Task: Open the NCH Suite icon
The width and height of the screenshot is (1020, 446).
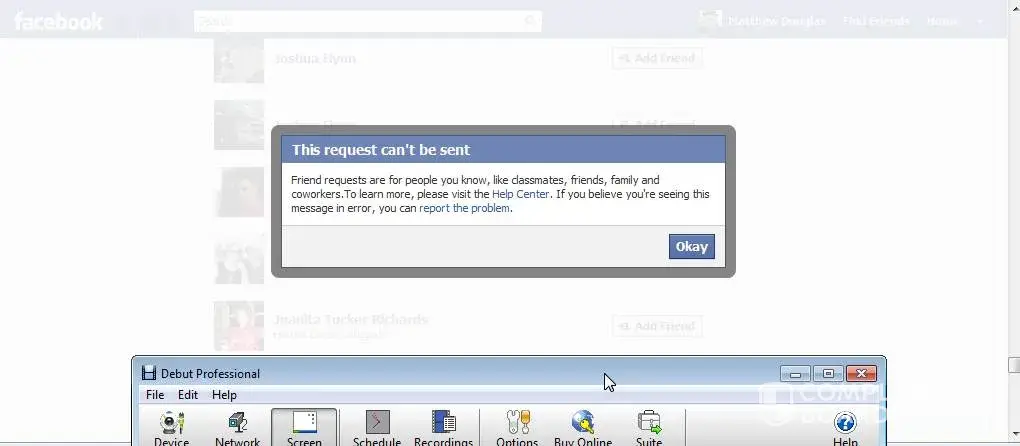Action: point(649,427)
